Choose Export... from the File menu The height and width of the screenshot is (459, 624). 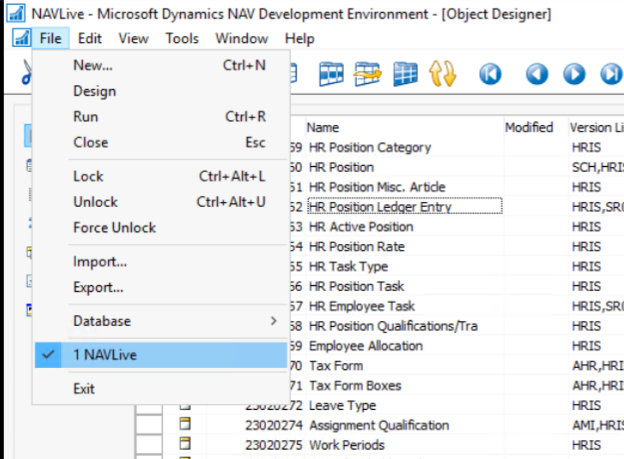pos(161,287)
